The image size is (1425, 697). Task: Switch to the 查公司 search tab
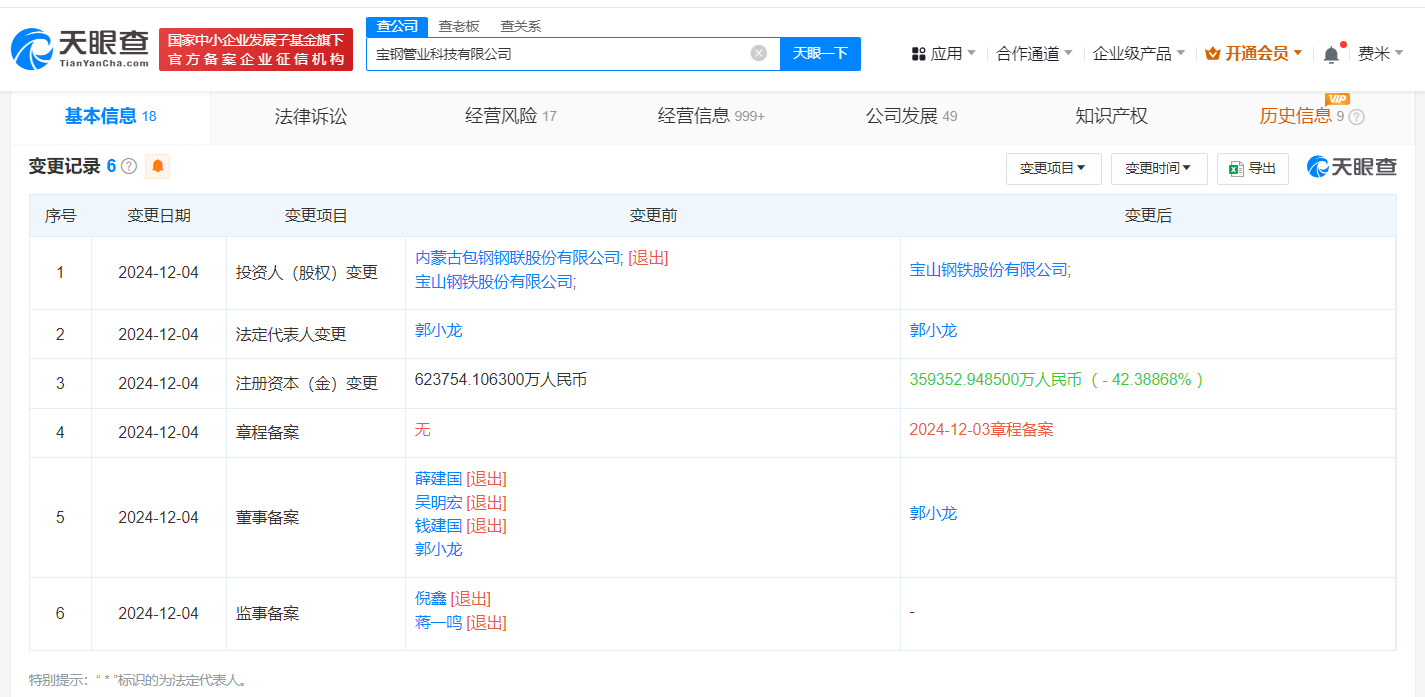pos(397,27)
